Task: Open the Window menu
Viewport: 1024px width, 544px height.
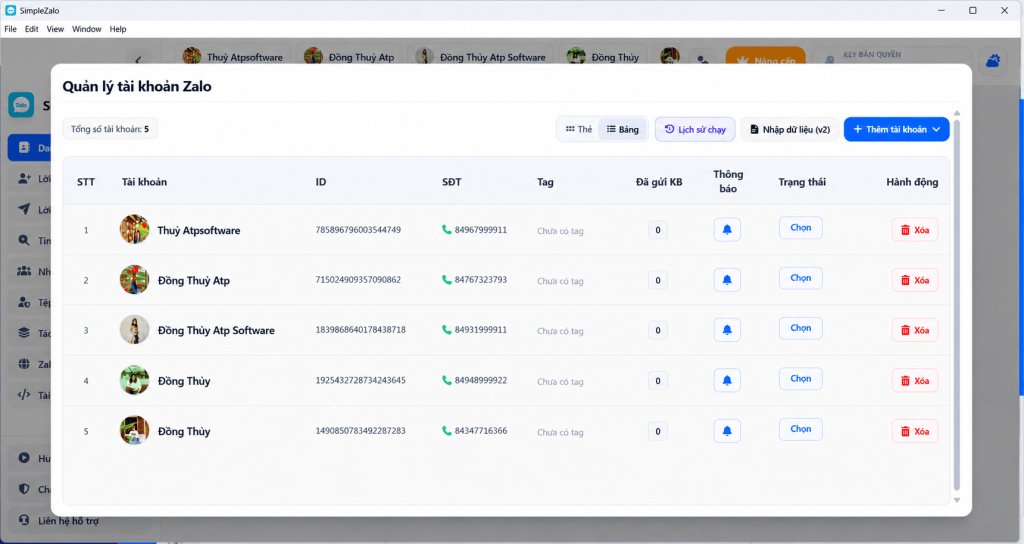Action: 86,29
